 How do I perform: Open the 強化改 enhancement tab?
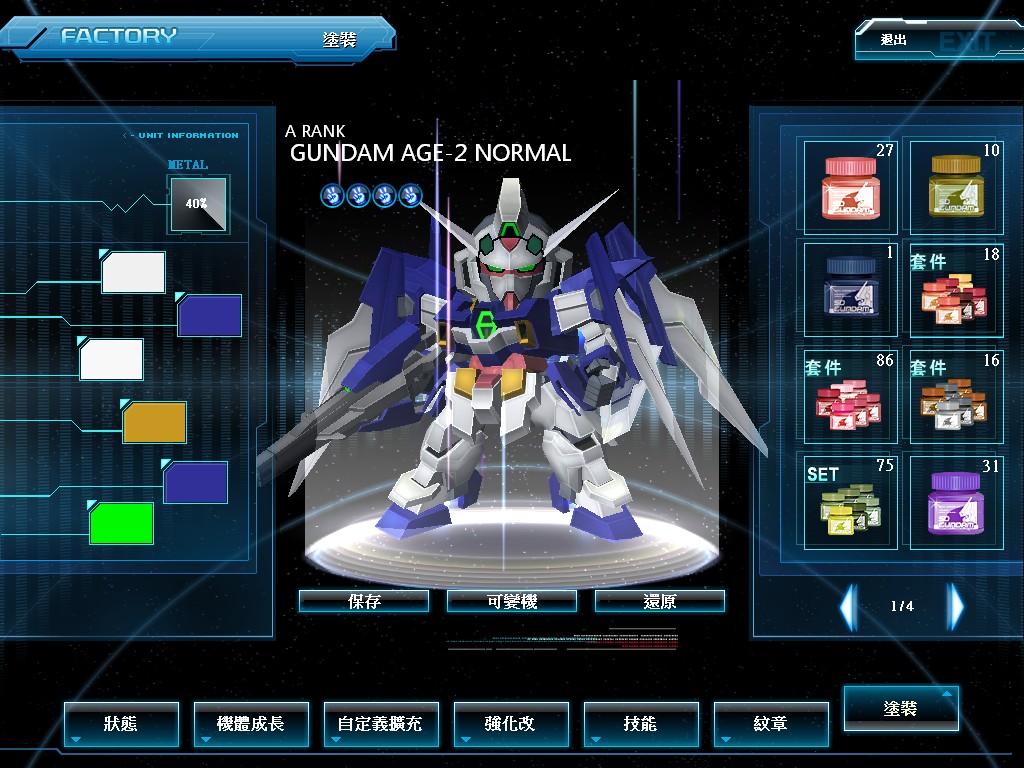tap(511, 724)
